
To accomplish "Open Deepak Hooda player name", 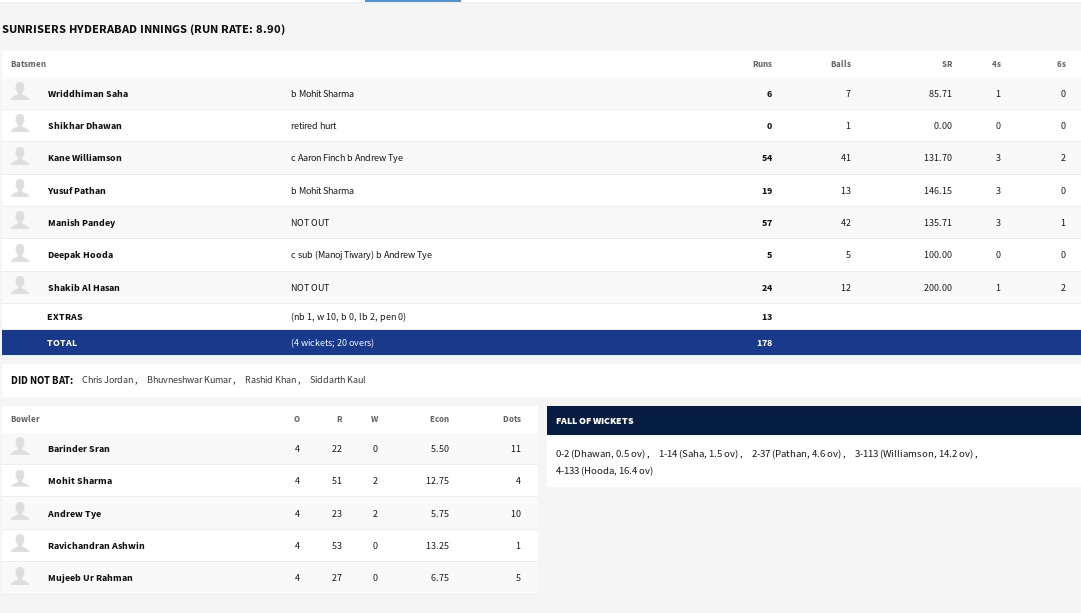I will [80, 255].
